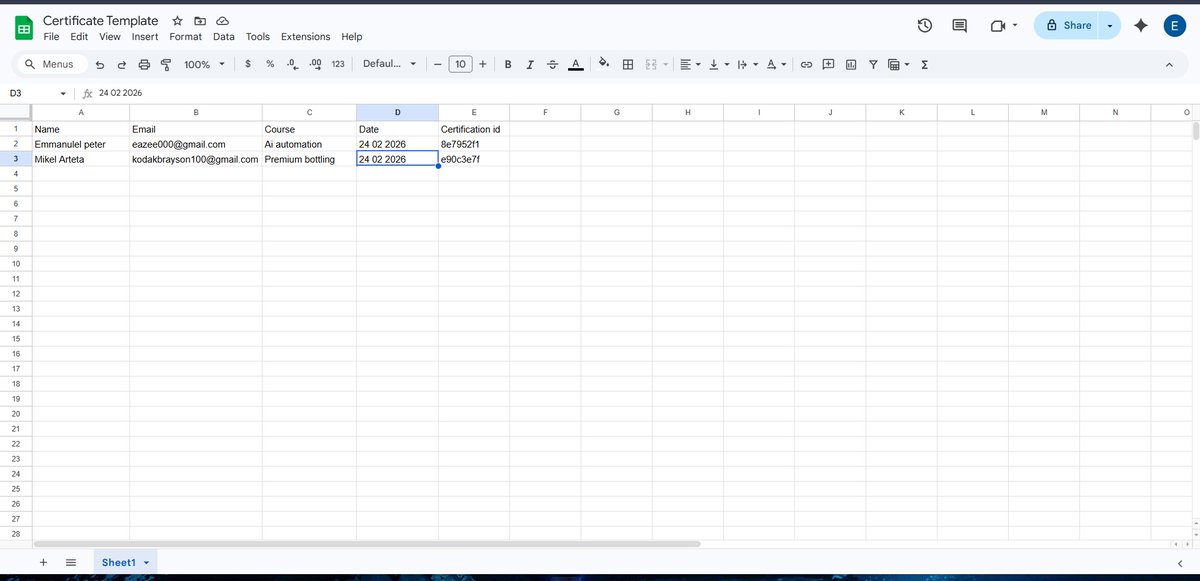Click the Meet camera icon

pyautogui.click(x=997, y=25)
